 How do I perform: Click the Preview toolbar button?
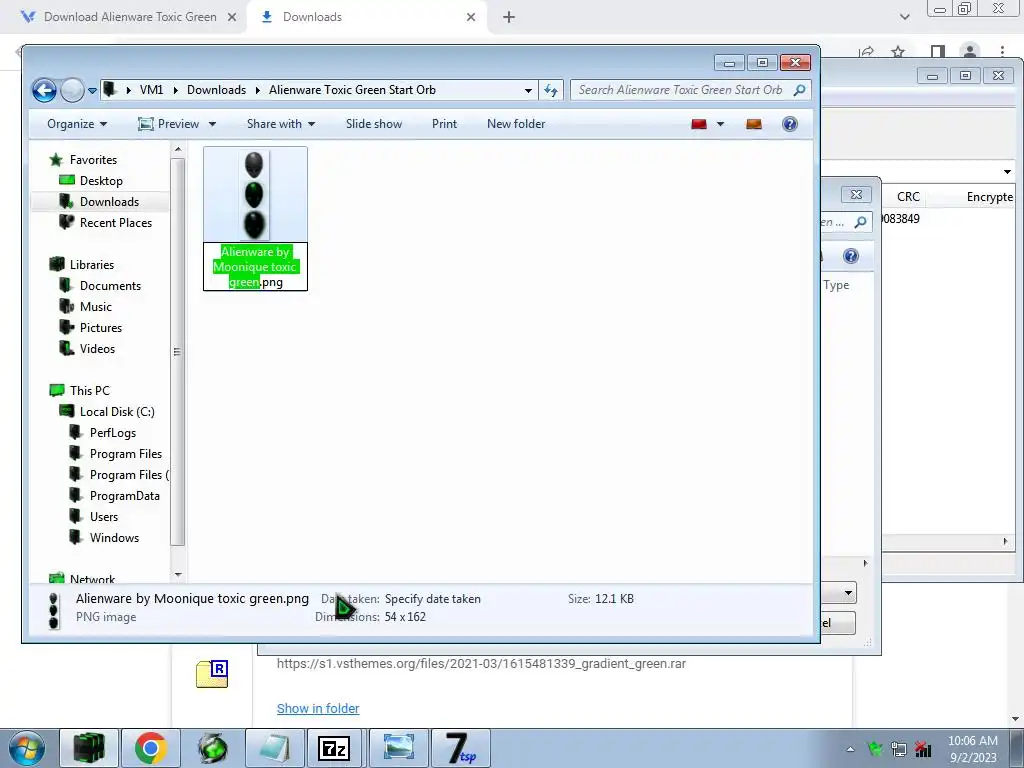(168, 124)
